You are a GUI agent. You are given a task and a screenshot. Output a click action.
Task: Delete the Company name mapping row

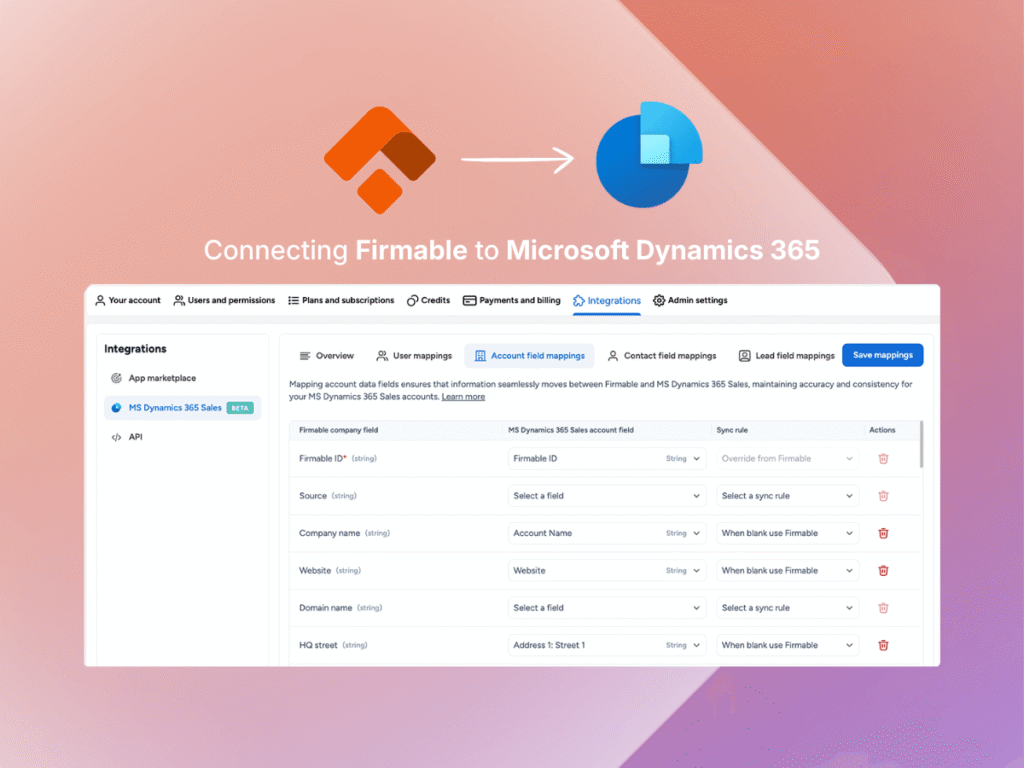coord(884,533)
